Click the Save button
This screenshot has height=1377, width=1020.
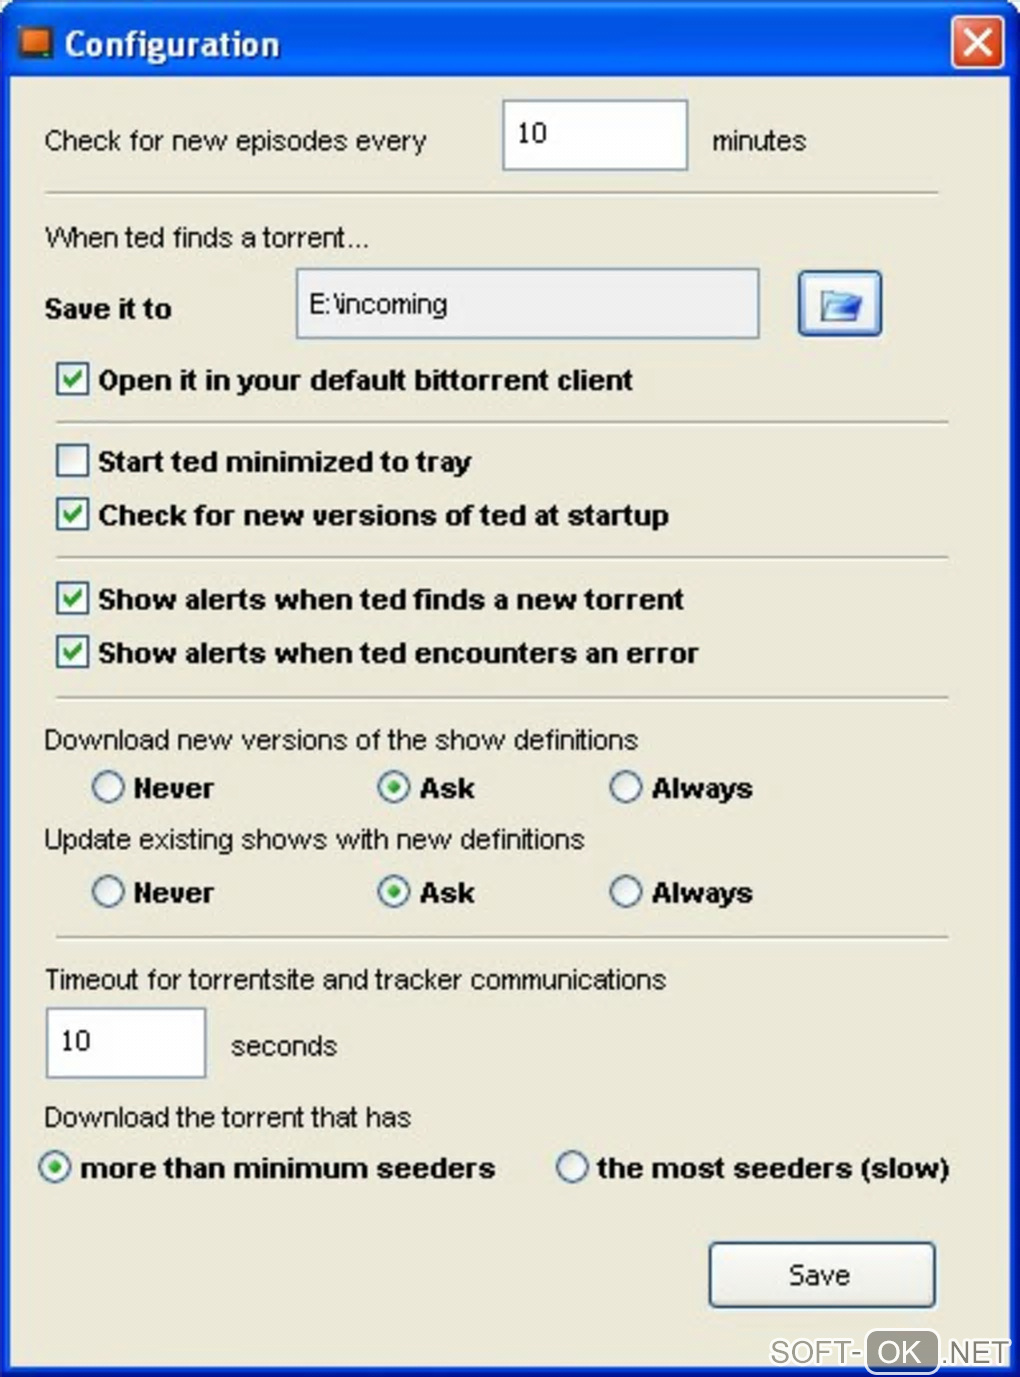(x=821, y=1275)
